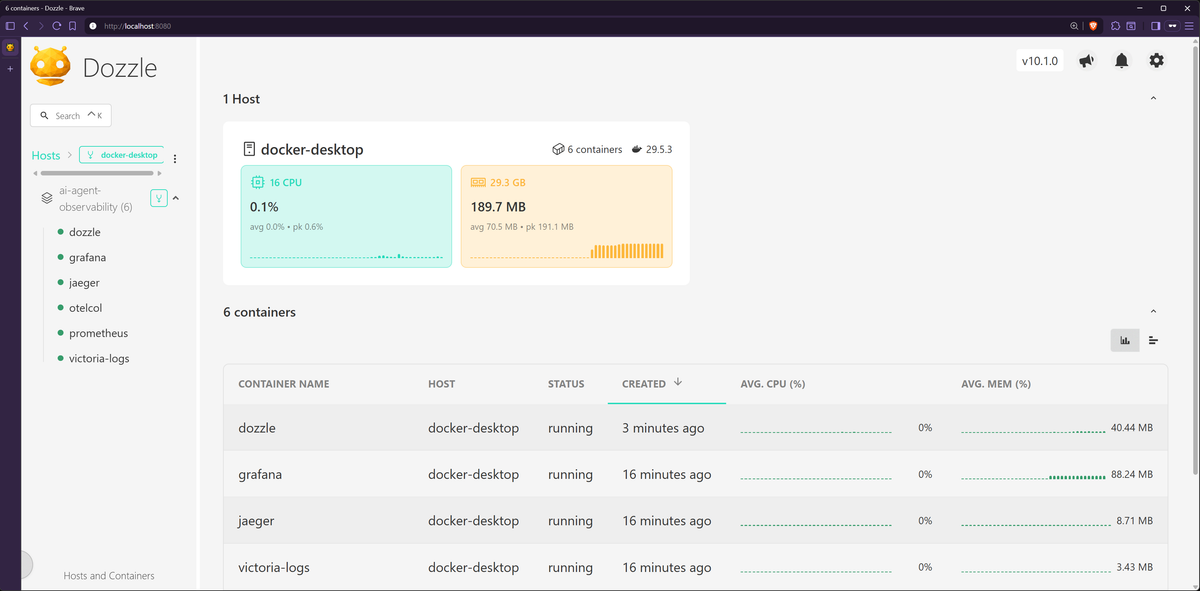1200x591 pixels.
Task: Click the ai-agent-observability stack layers icon
Action: 47,198
